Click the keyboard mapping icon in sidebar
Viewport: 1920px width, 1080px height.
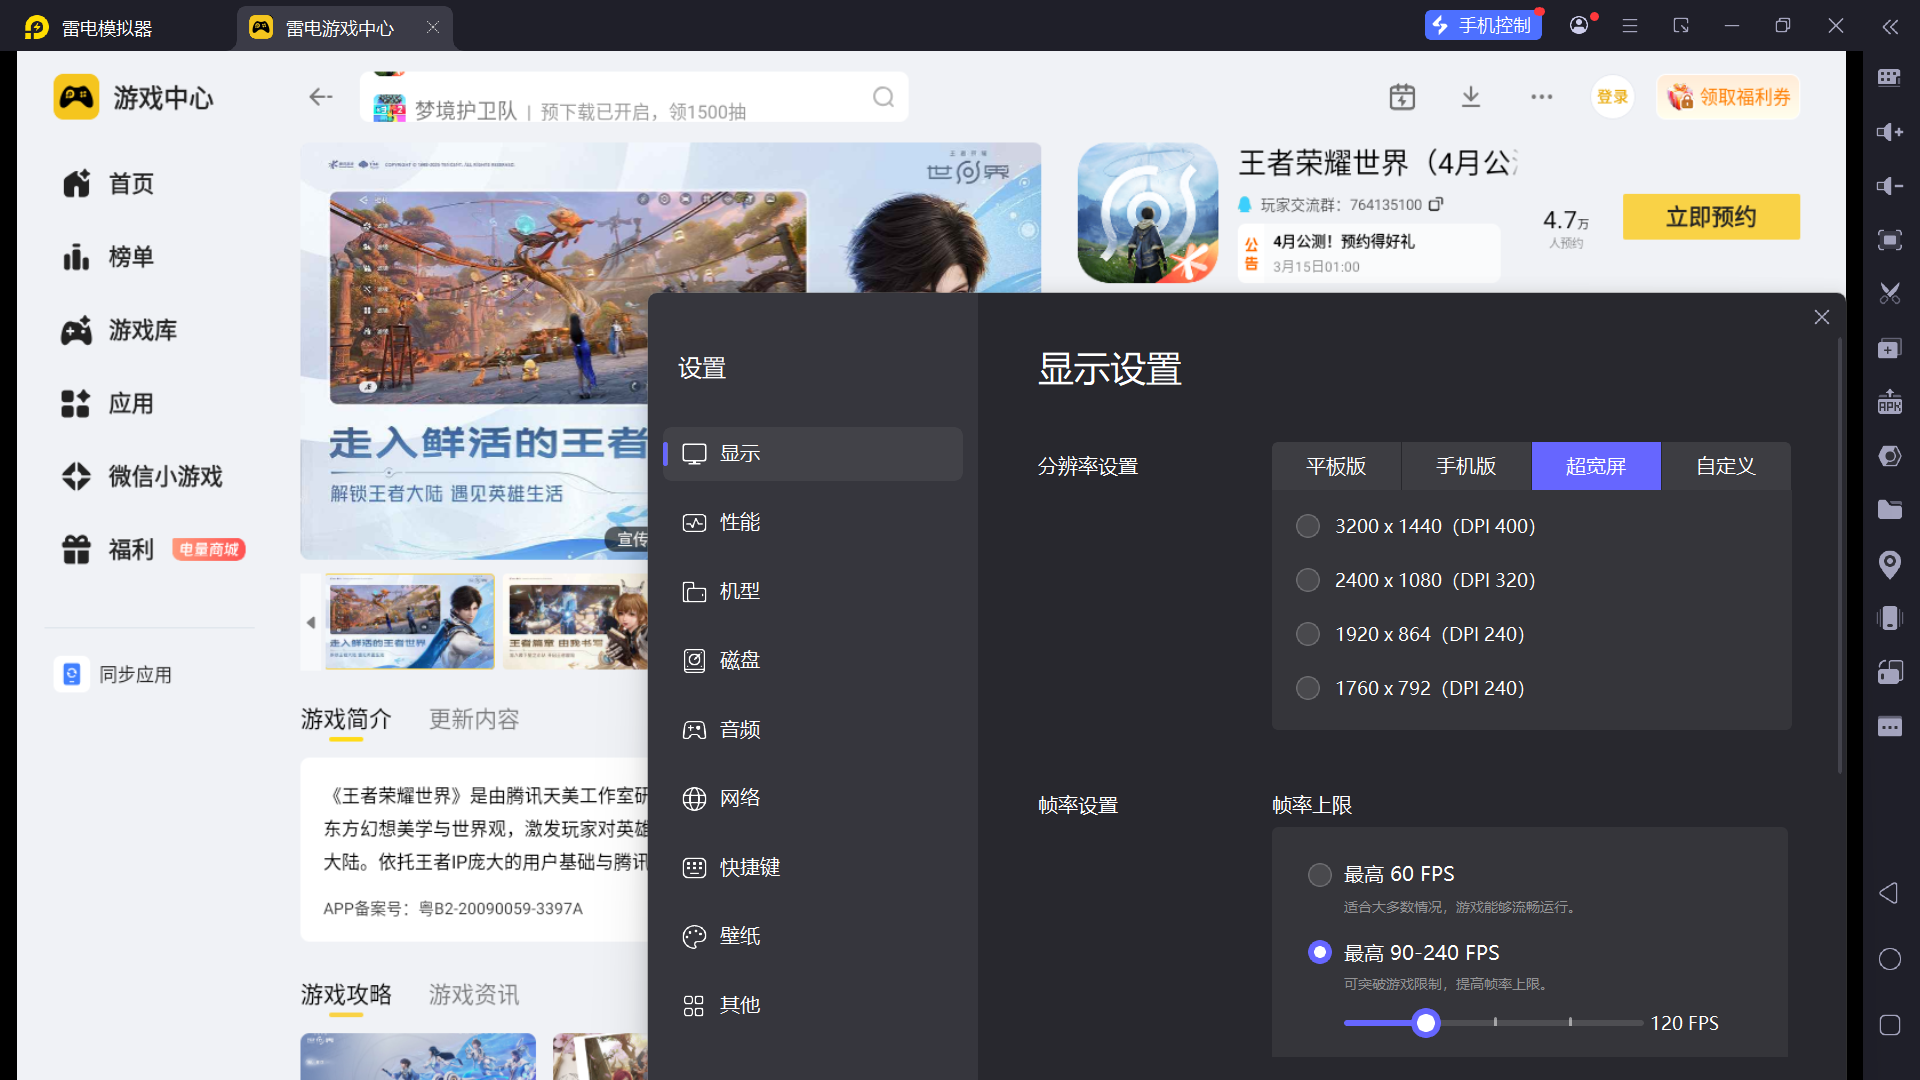point(1890,77)
